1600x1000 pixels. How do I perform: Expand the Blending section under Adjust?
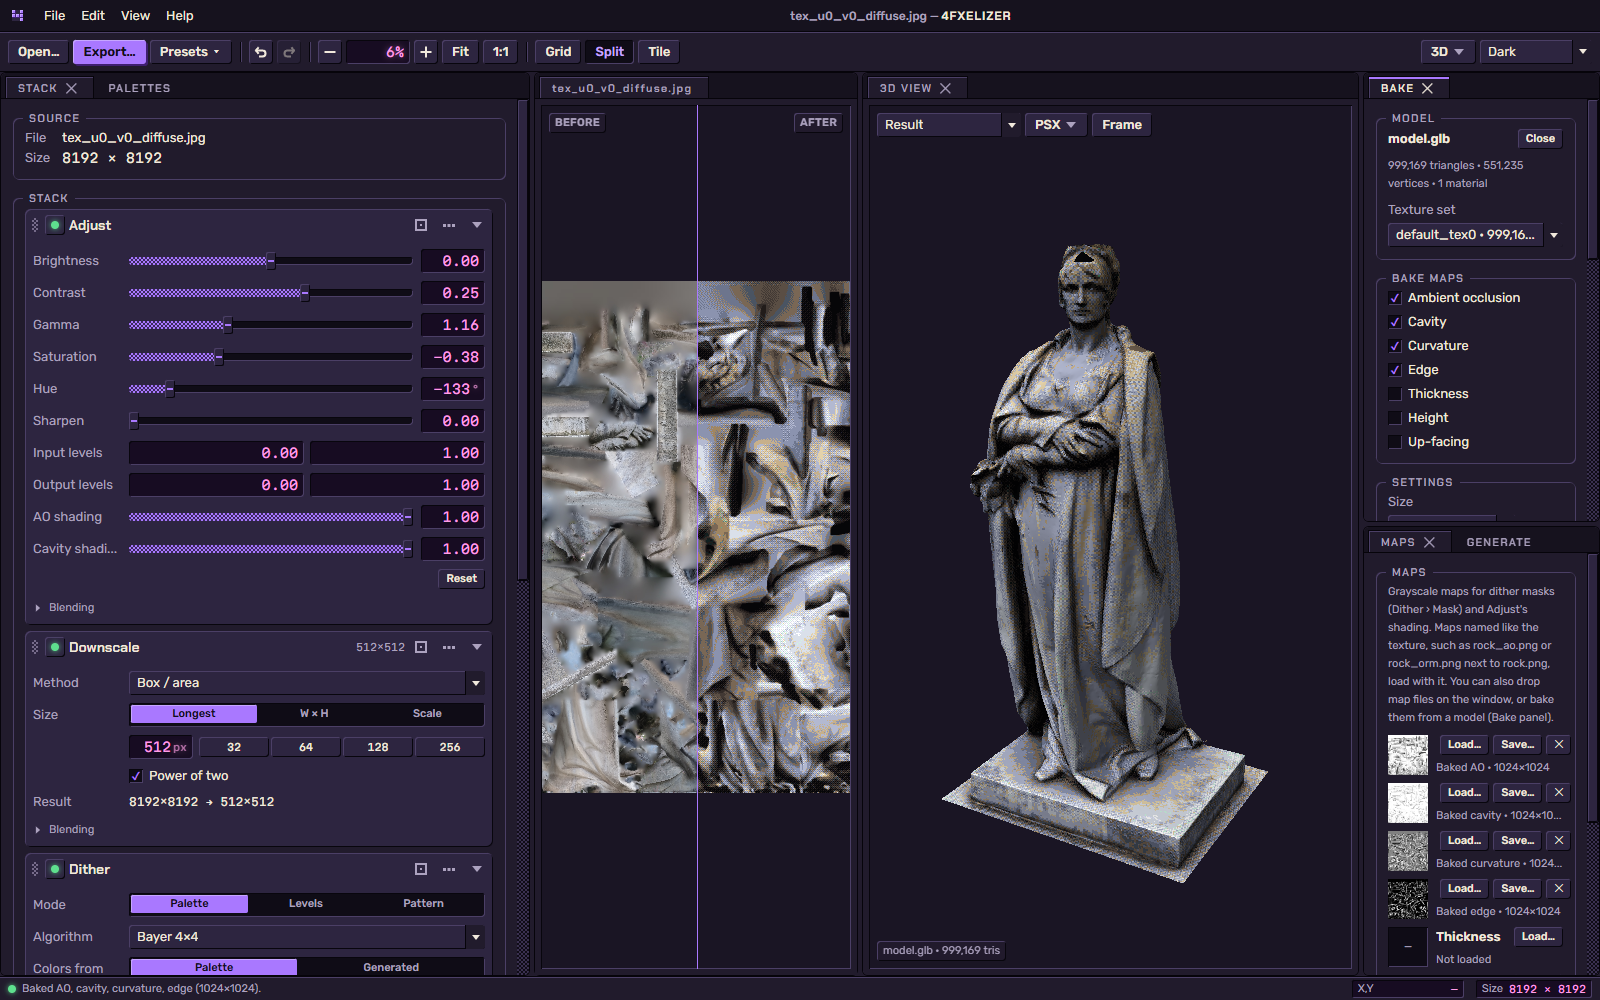coord(65,607)
